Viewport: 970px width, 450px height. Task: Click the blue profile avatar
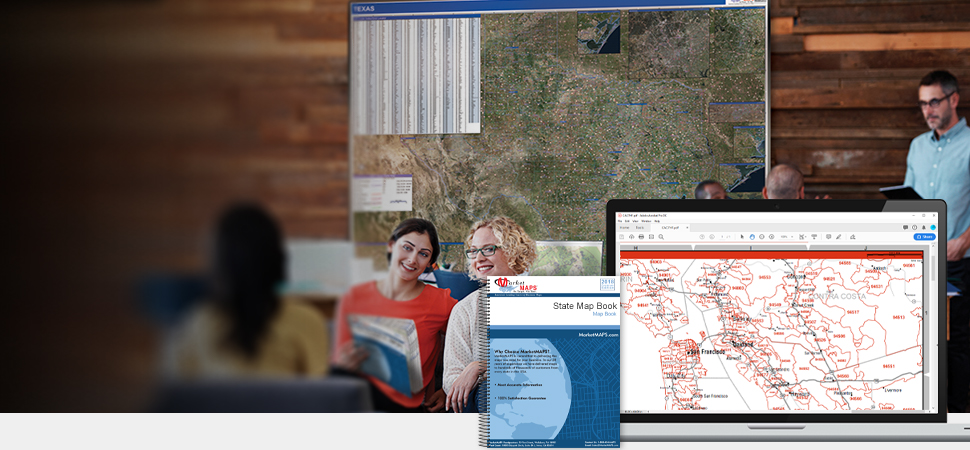(x=933, y=227)
